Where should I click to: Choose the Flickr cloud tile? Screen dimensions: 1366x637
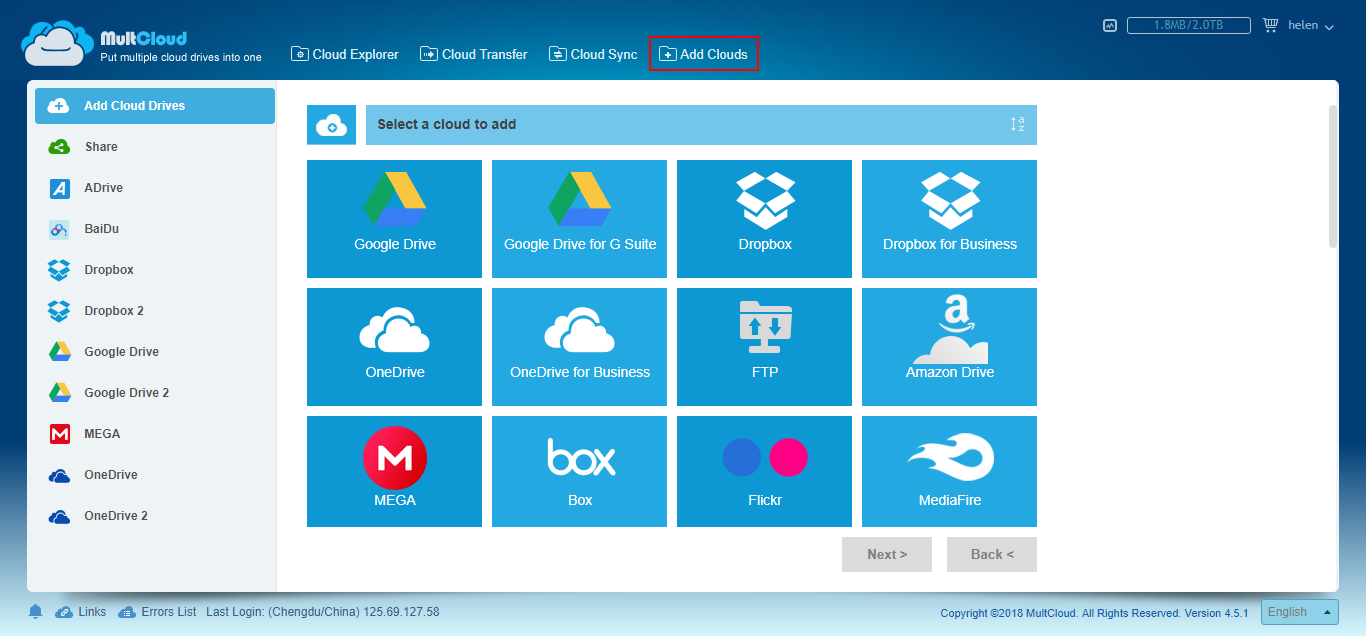click(764, 471)
